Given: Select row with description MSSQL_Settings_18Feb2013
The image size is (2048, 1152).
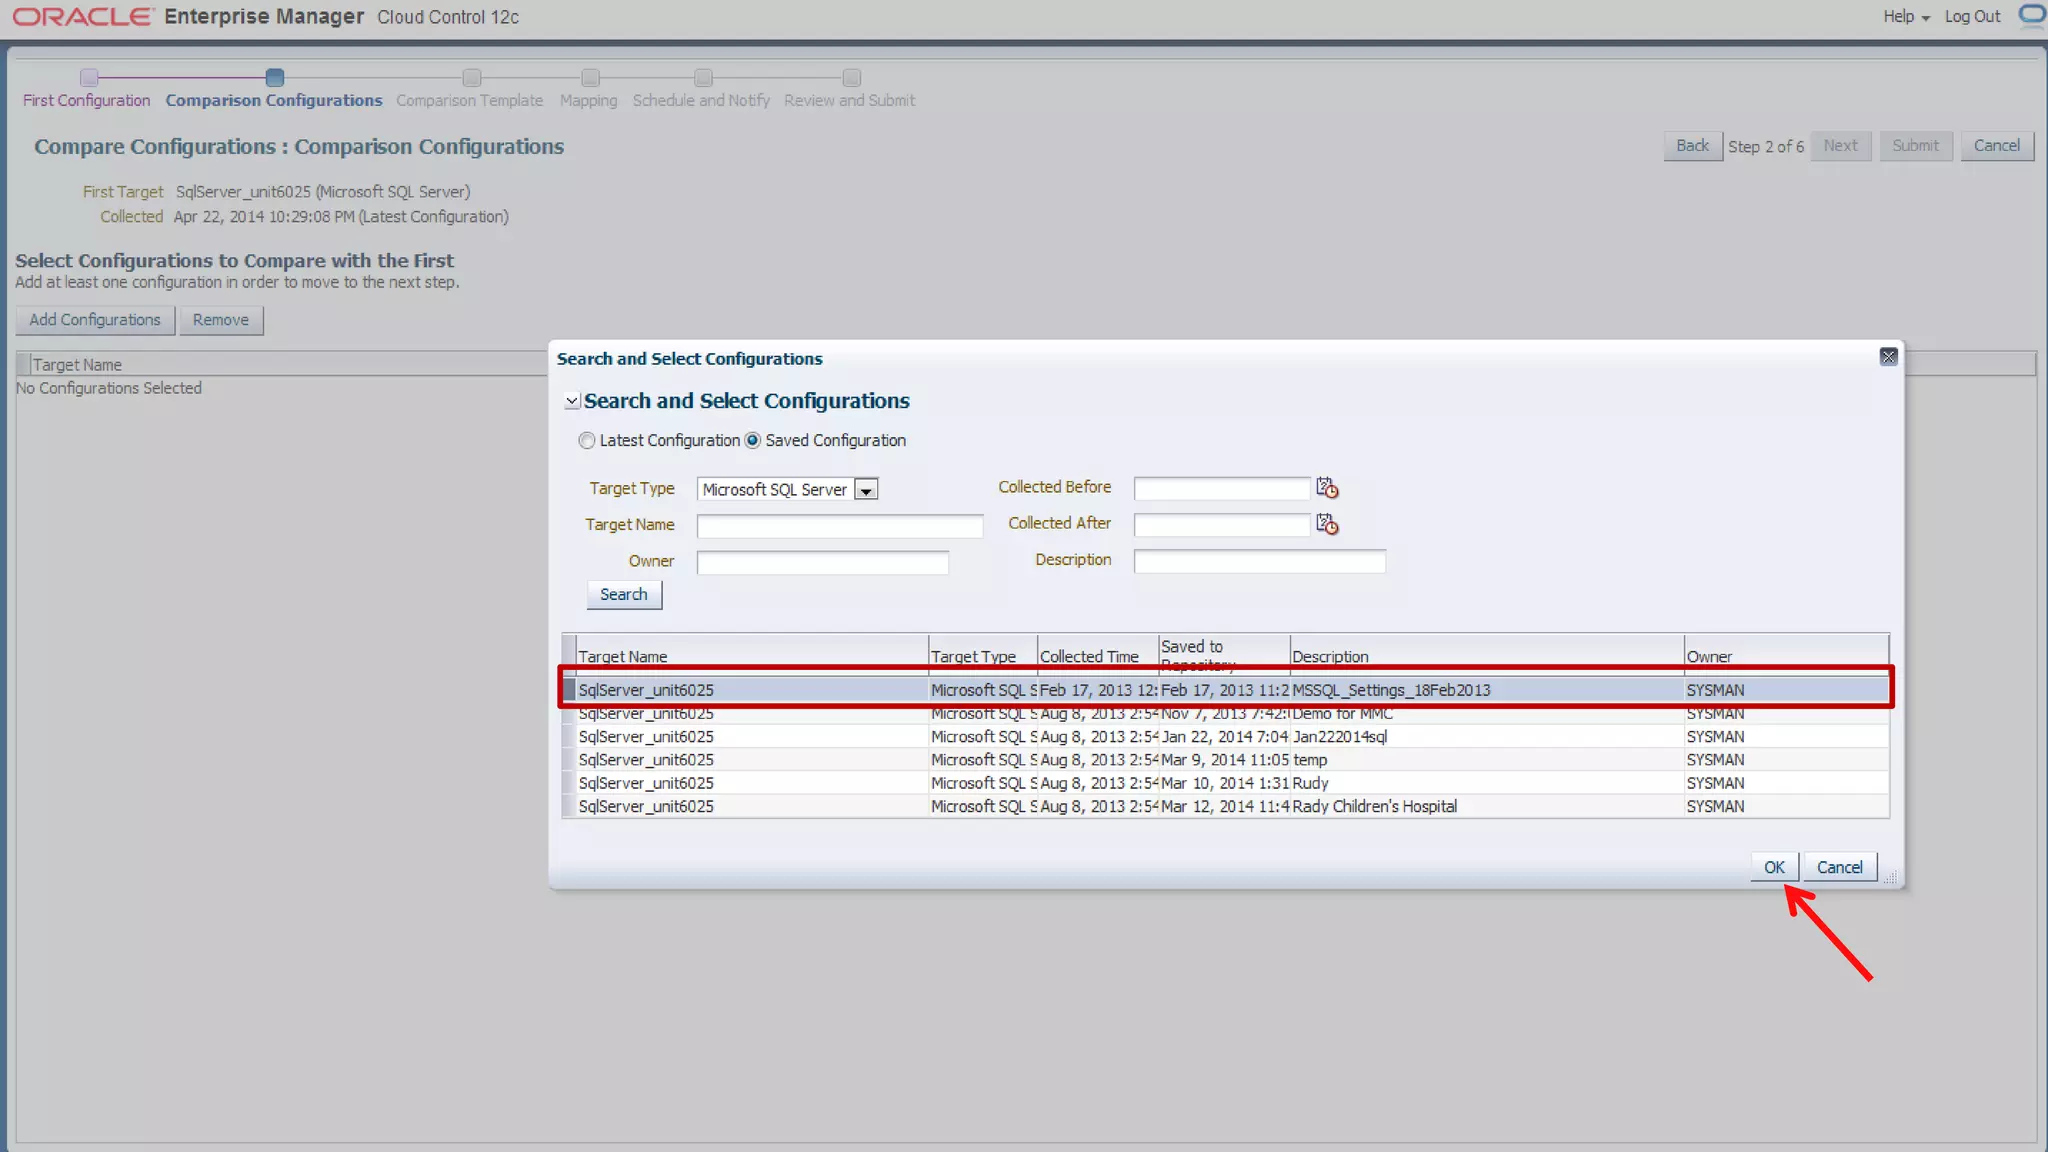Looking at the screenshot, I should 1225,690.
